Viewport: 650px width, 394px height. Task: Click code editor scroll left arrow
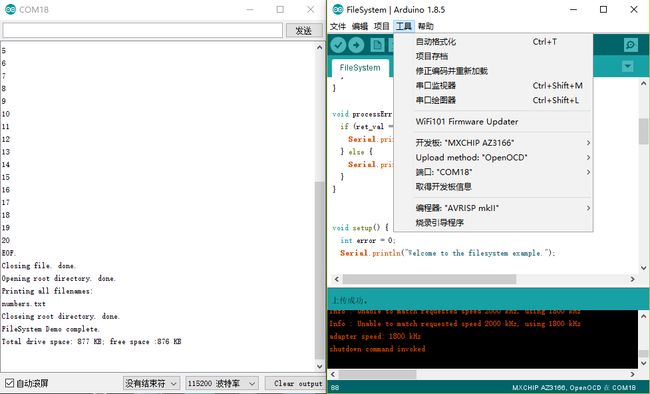tap(337, 279)
